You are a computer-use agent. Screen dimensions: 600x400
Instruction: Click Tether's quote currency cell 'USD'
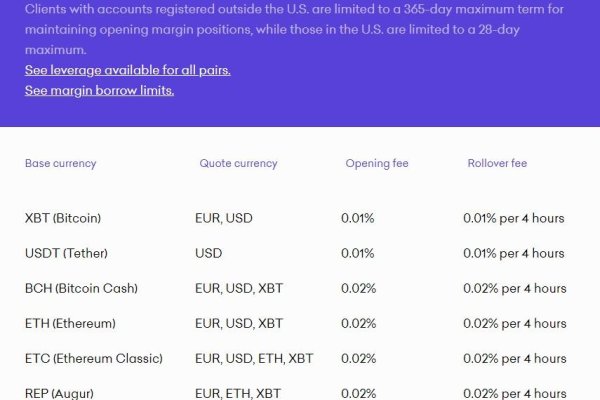209,253
